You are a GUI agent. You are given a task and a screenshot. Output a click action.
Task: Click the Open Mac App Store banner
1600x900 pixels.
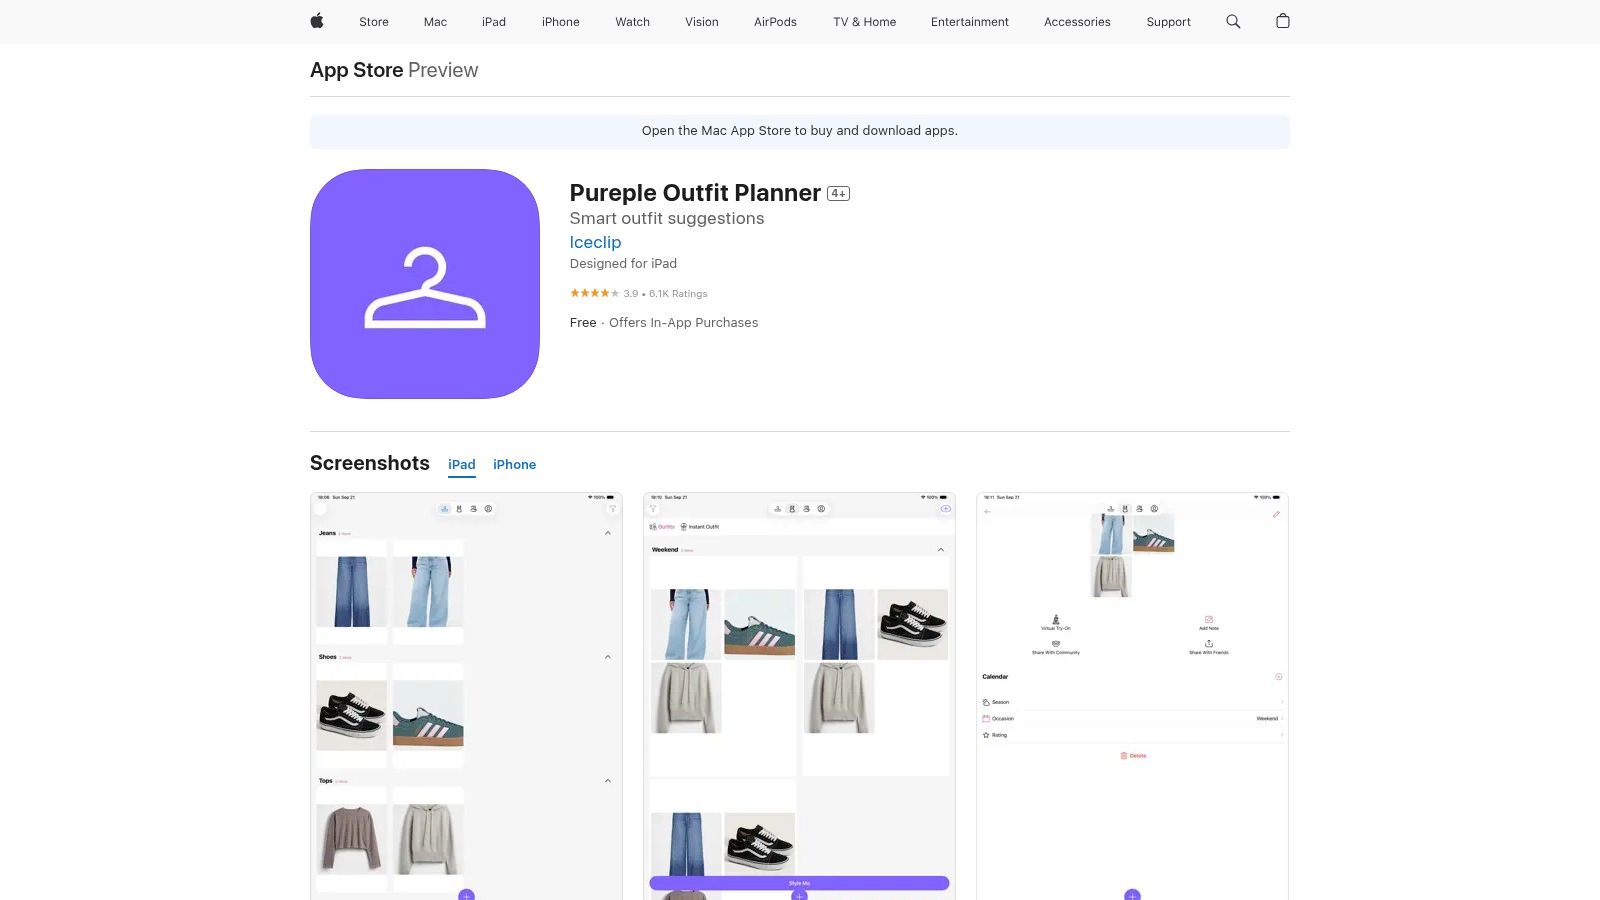799,131
